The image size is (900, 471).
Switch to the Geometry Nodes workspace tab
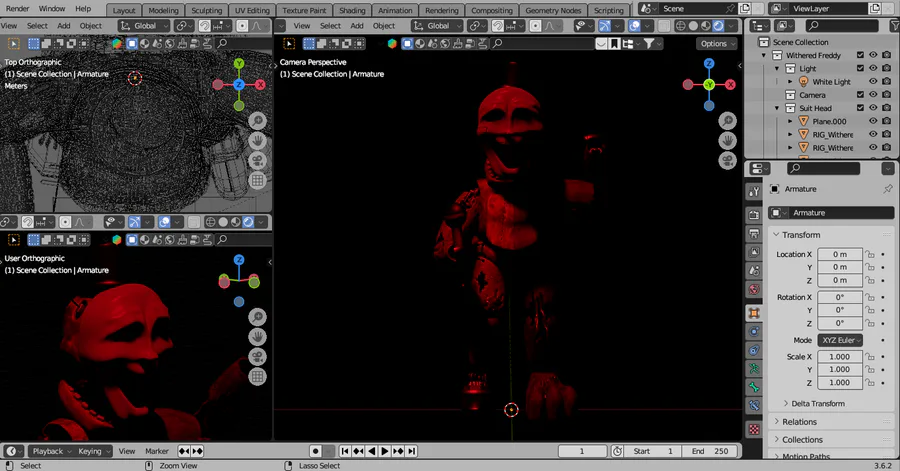tap(553, 10)
